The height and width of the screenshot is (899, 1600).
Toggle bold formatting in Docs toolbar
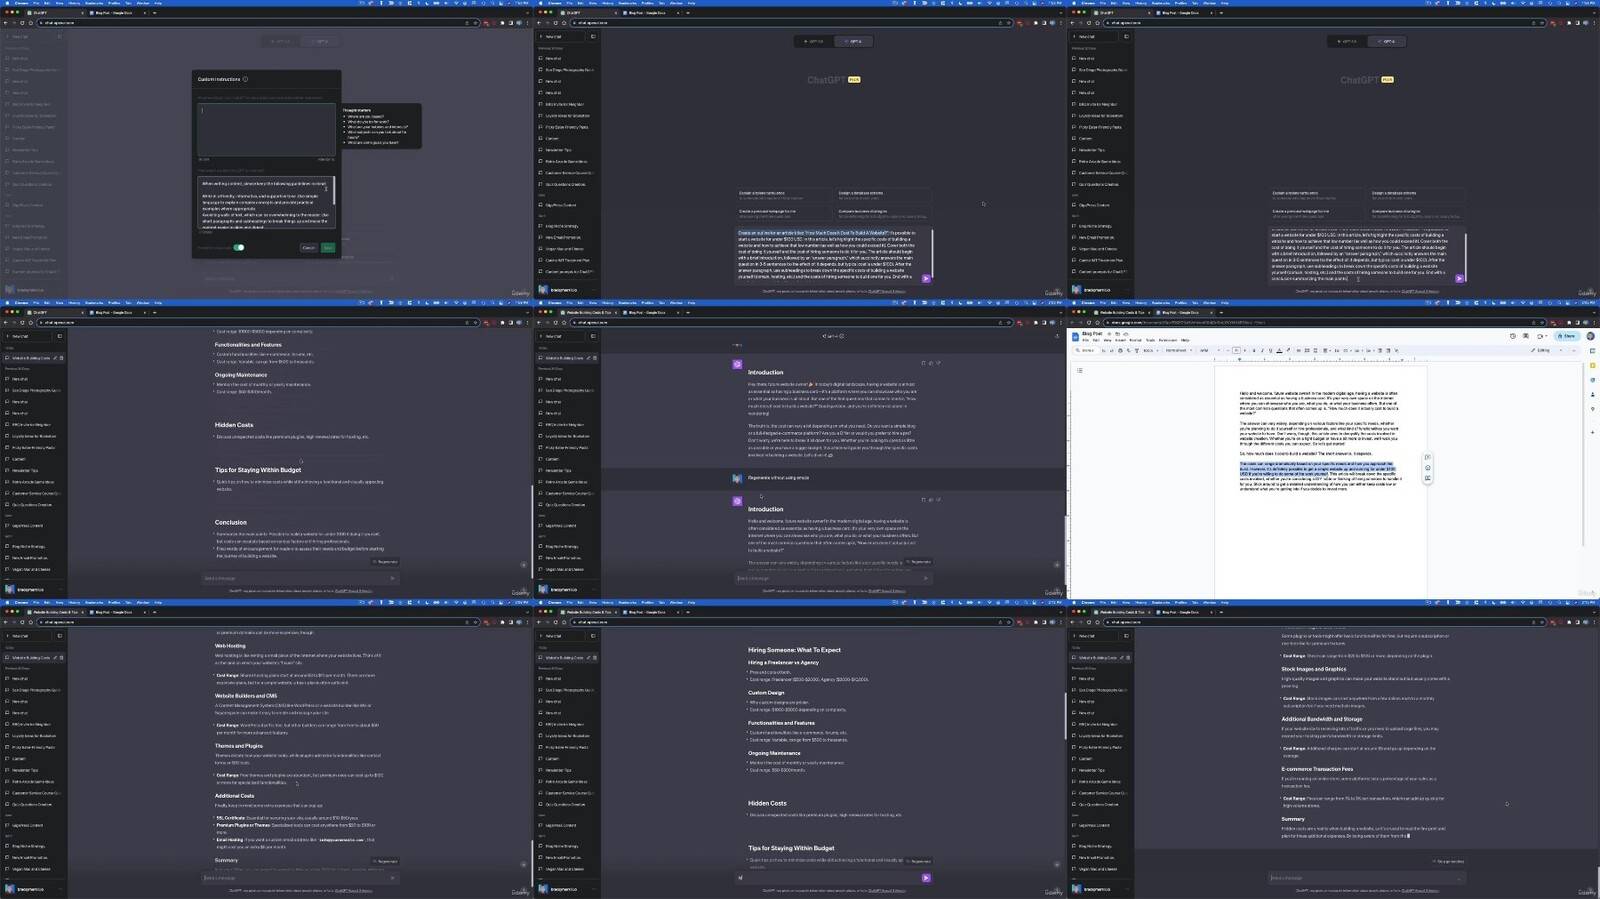click(1254, 350)
